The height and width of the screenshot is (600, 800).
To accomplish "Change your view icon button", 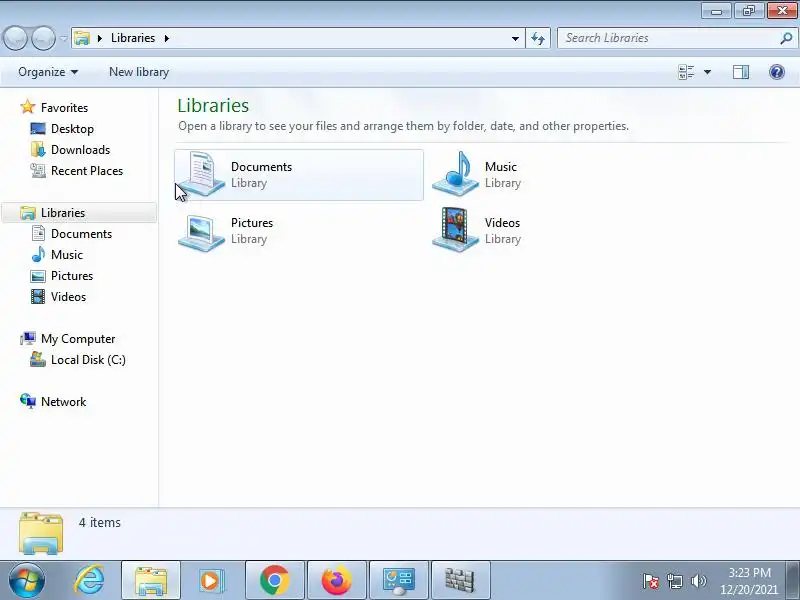I will pyautogui.click(x=686, y=72).
